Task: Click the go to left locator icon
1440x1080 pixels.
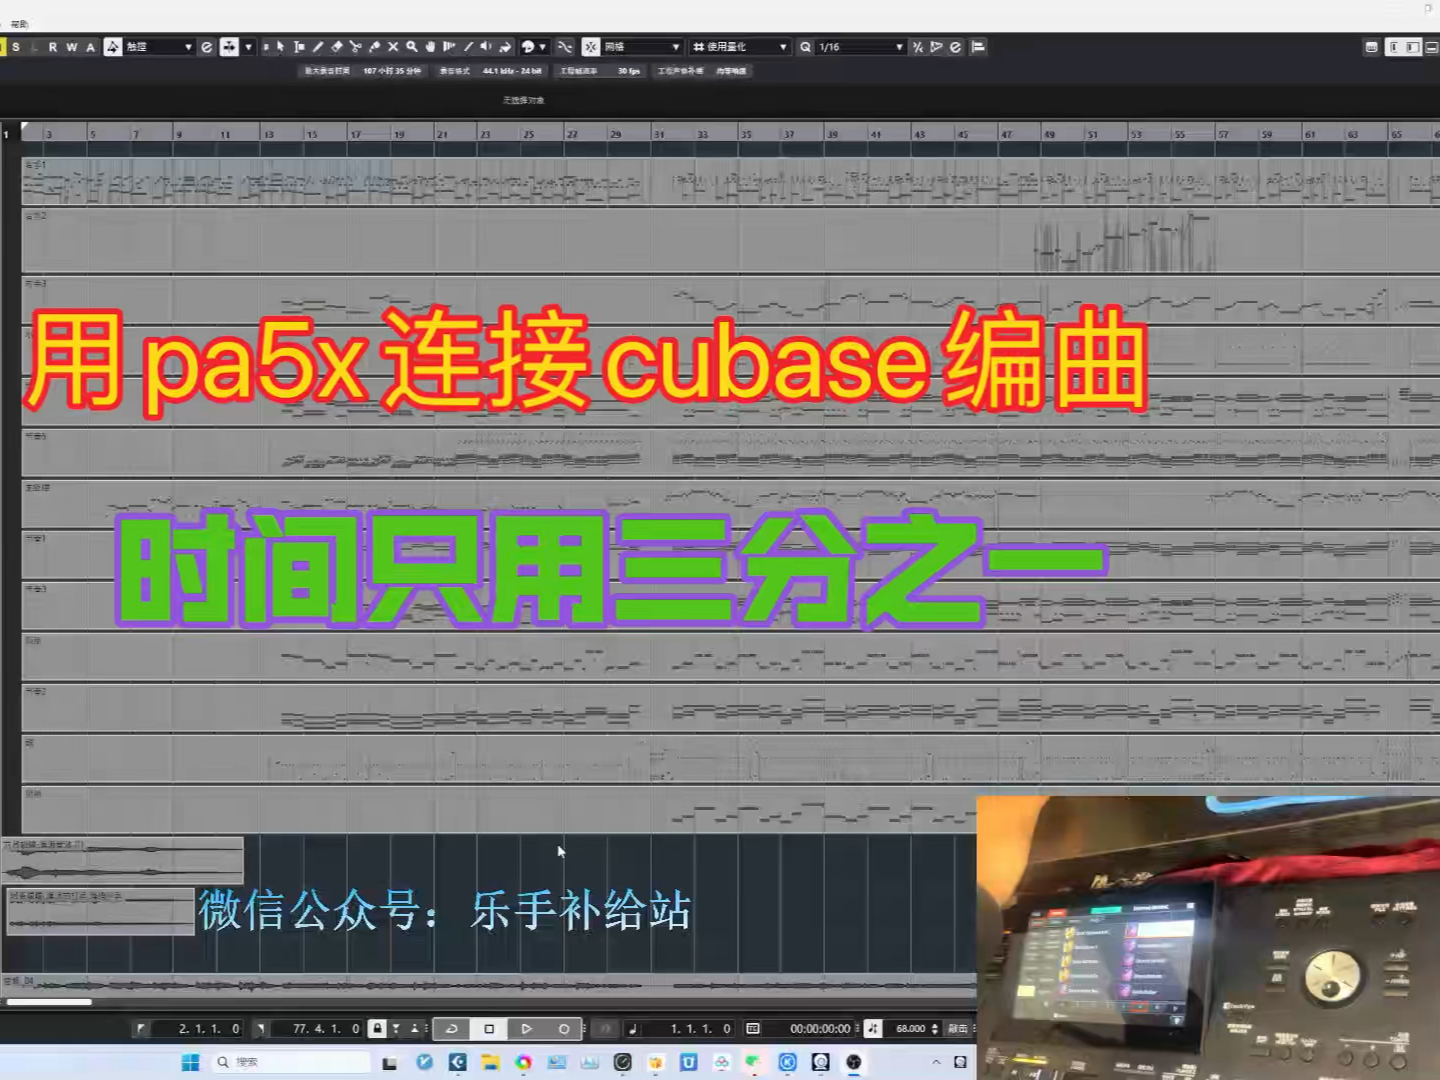Action: [x=141, y=1029]
